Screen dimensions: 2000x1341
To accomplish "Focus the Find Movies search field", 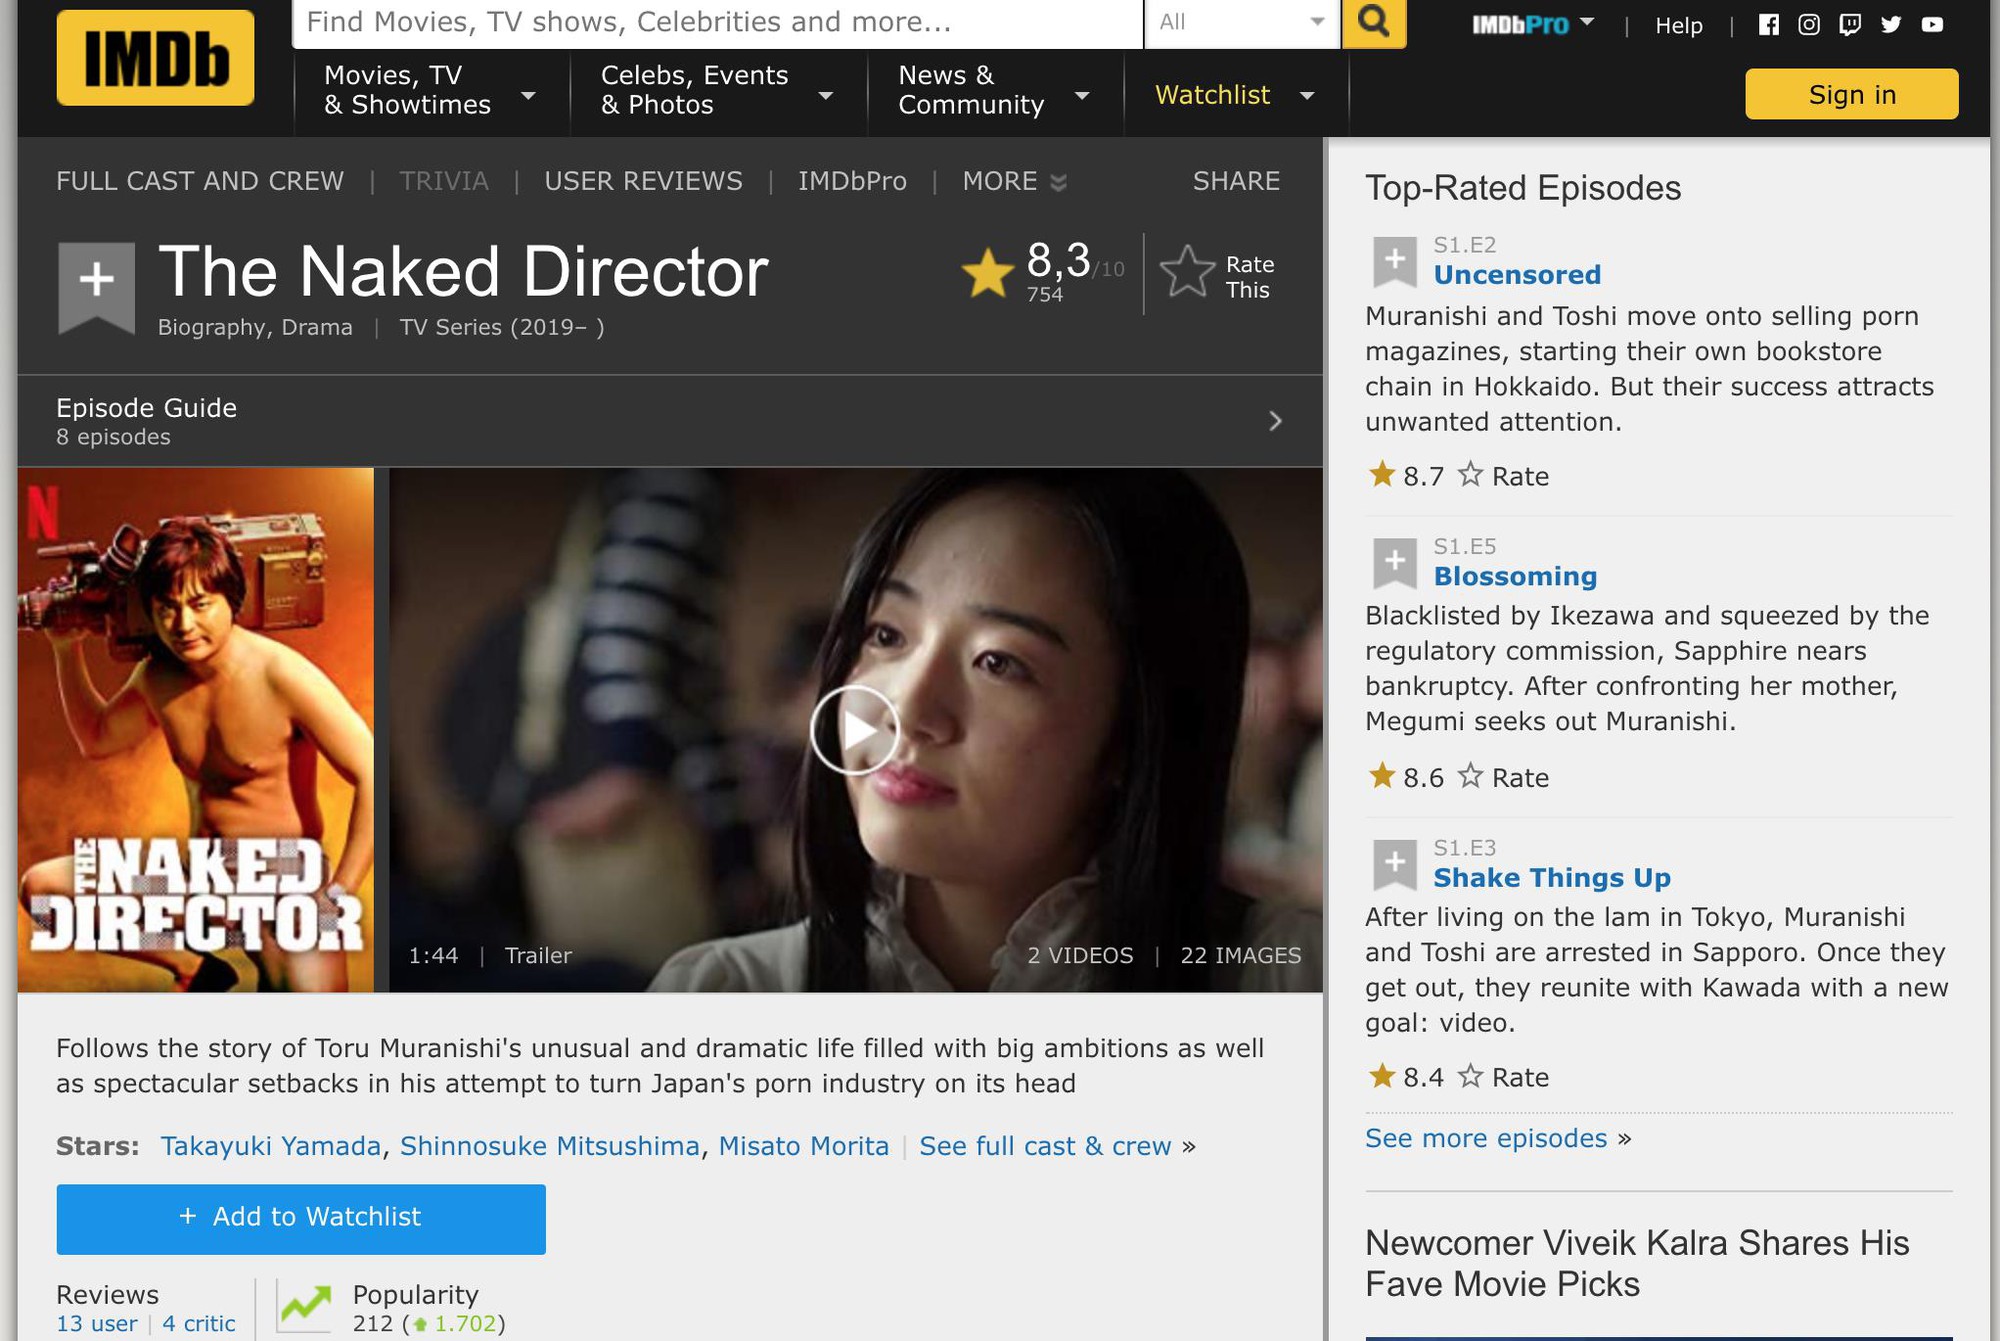I will [x=717, y=22].
